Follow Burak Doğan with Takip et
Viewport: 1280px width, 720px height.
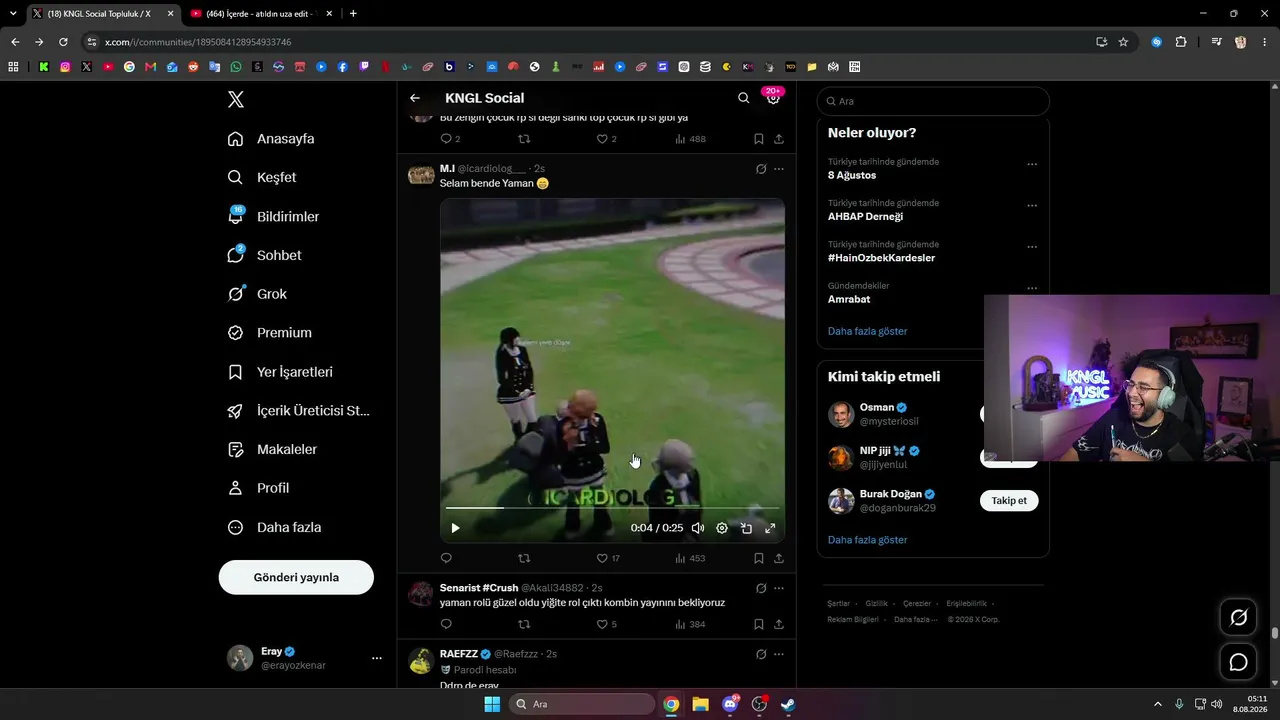click(1009, 500)
